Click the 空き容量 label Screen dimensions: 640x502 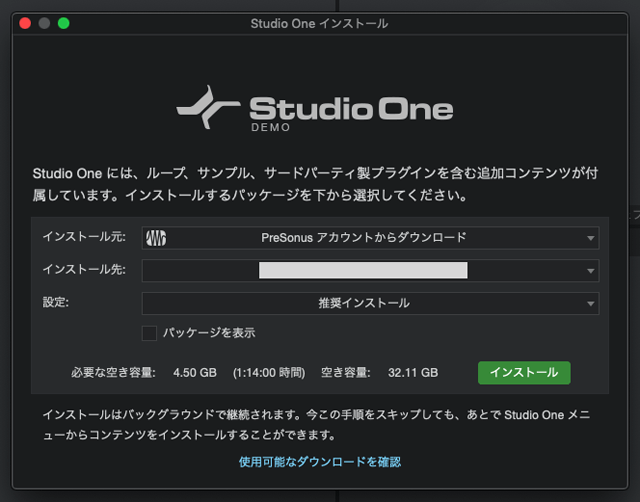pyautogui.click(x=345, y=373)
